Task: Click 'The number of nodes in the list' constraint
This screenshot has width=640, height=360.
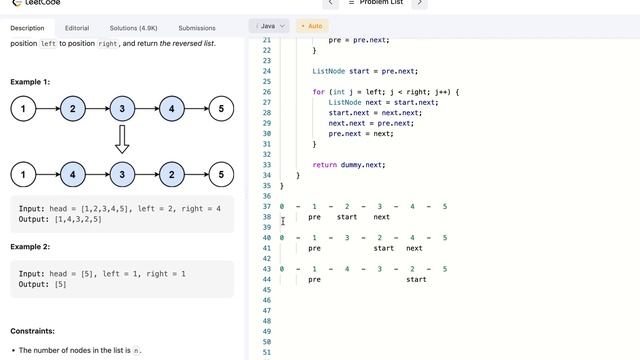Action: coord(80,350)
